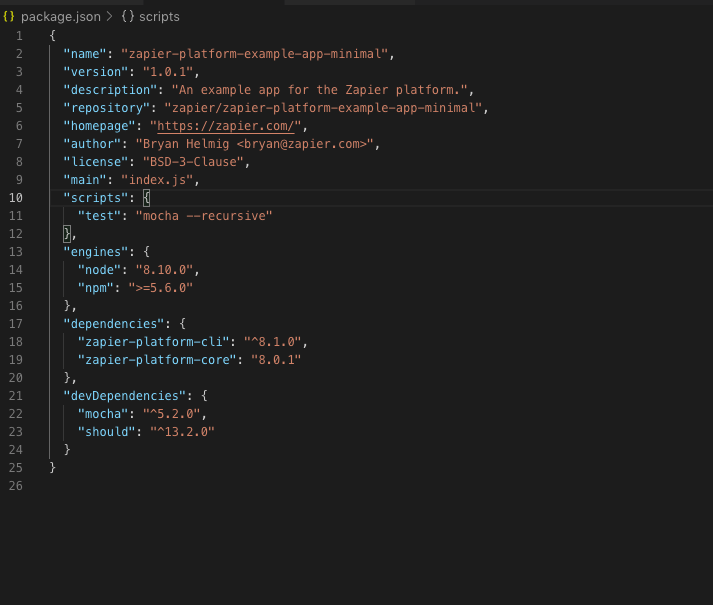Click line number 1 in the gutter
Image resolution: width=713 pixels, height=605 pixels.
[x=19, y=36]
